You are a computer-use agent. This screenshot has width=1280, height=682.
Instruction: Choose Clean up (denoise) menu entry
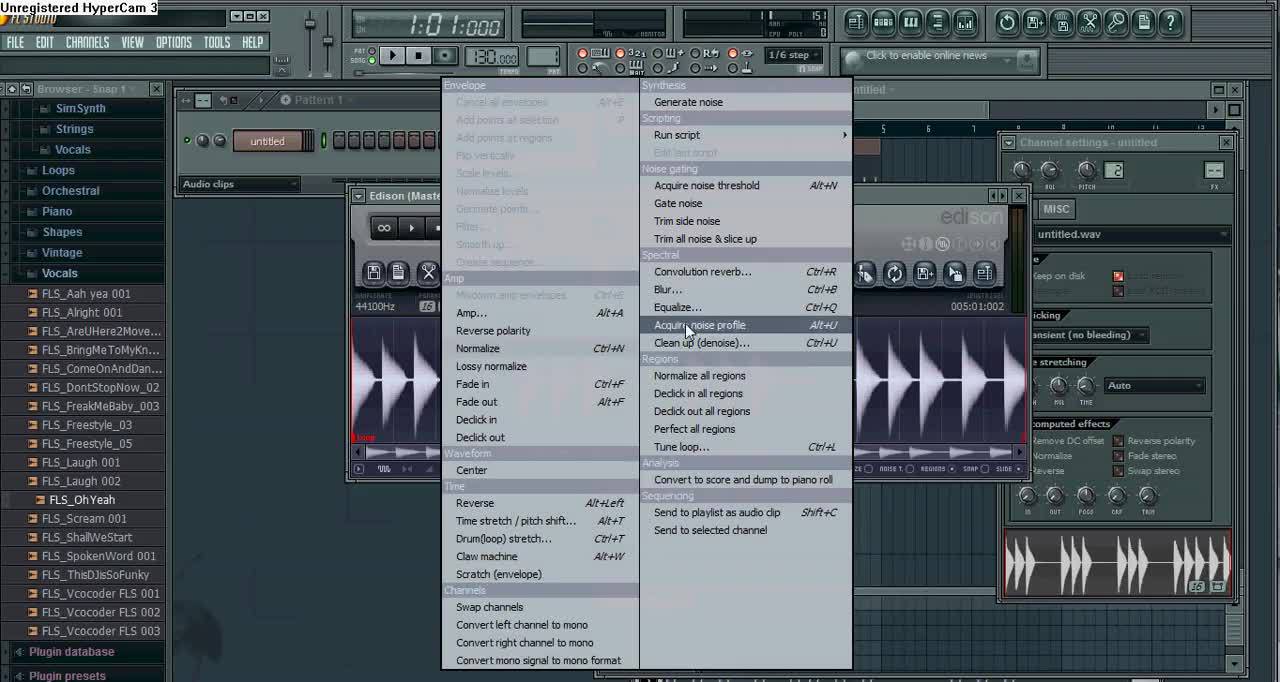[745, 343]
